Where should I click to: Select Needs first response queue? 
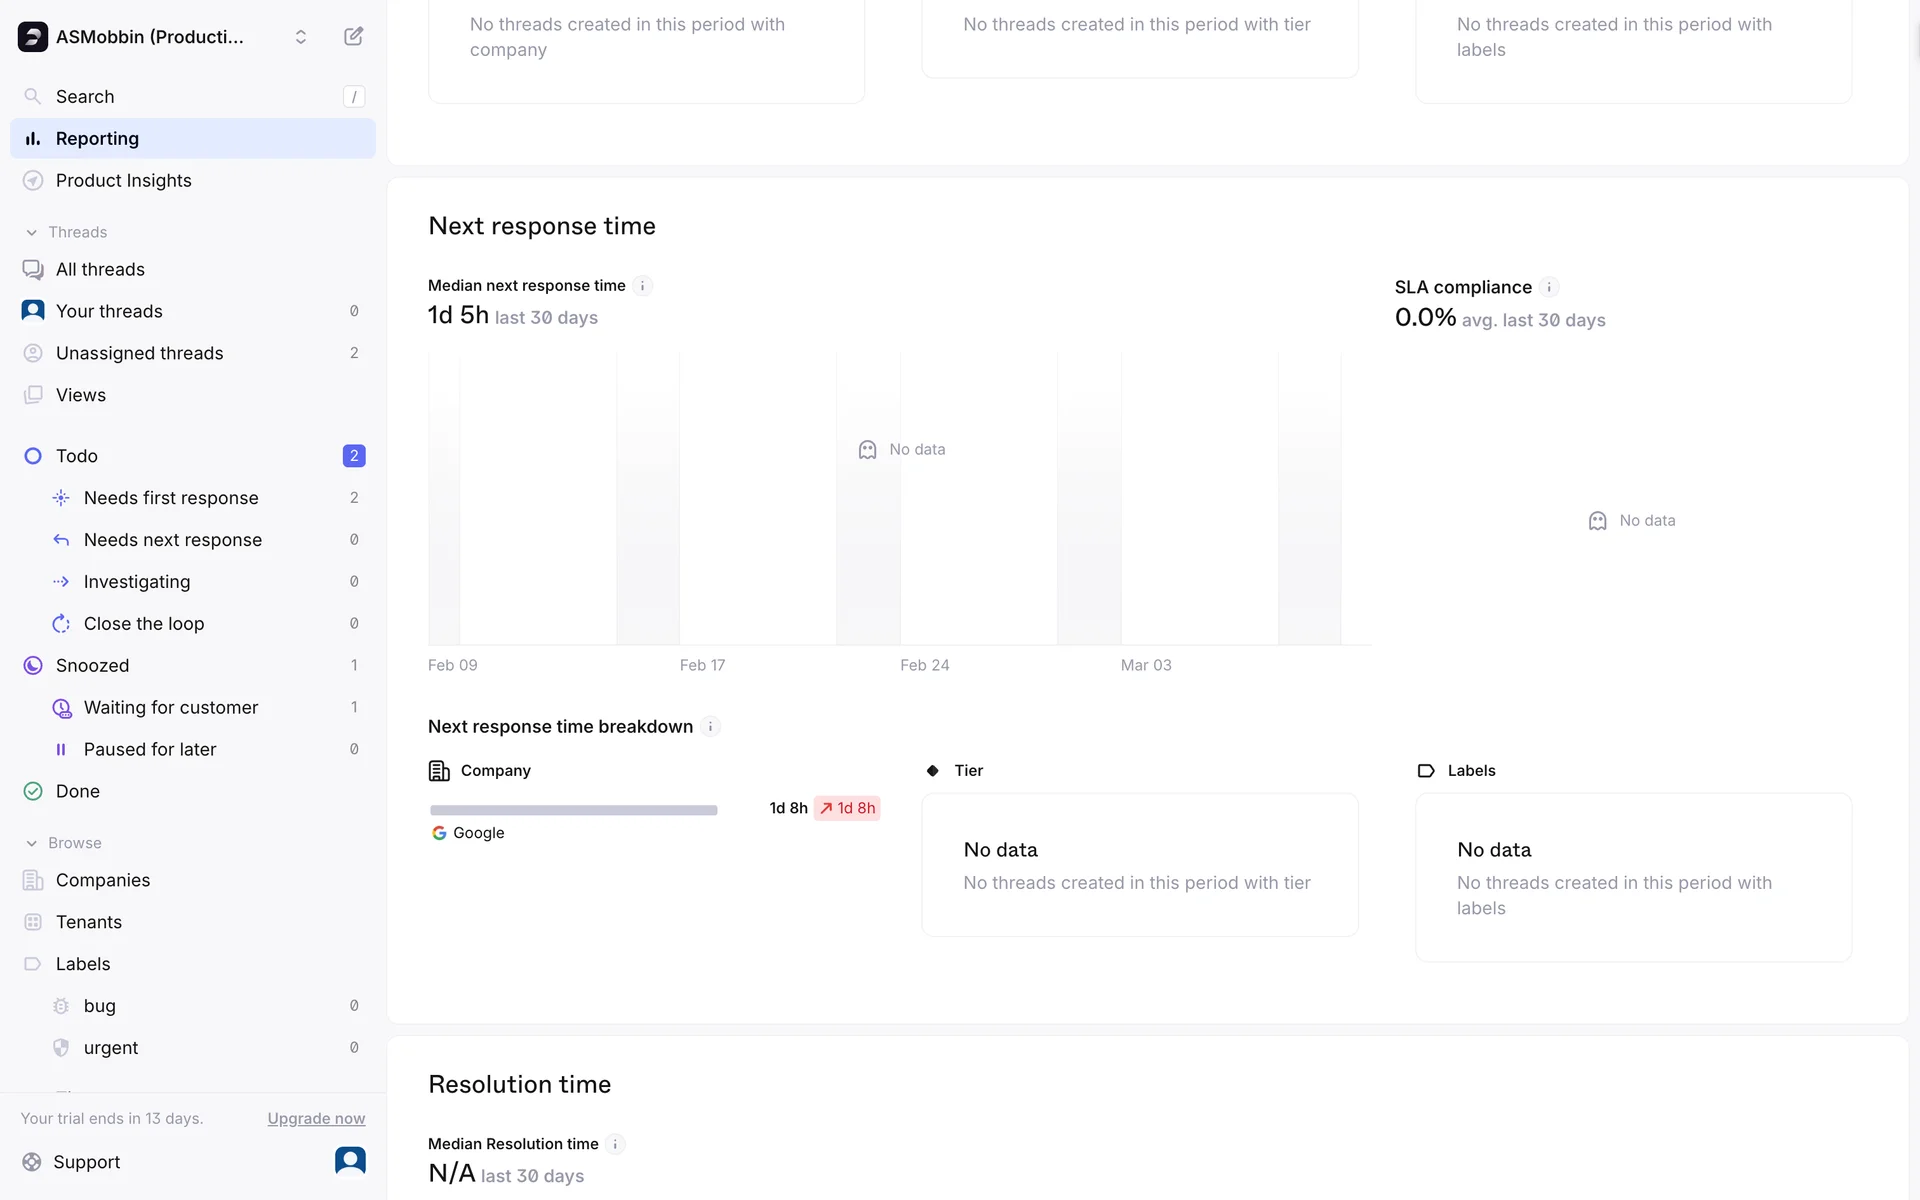point(171,498)
